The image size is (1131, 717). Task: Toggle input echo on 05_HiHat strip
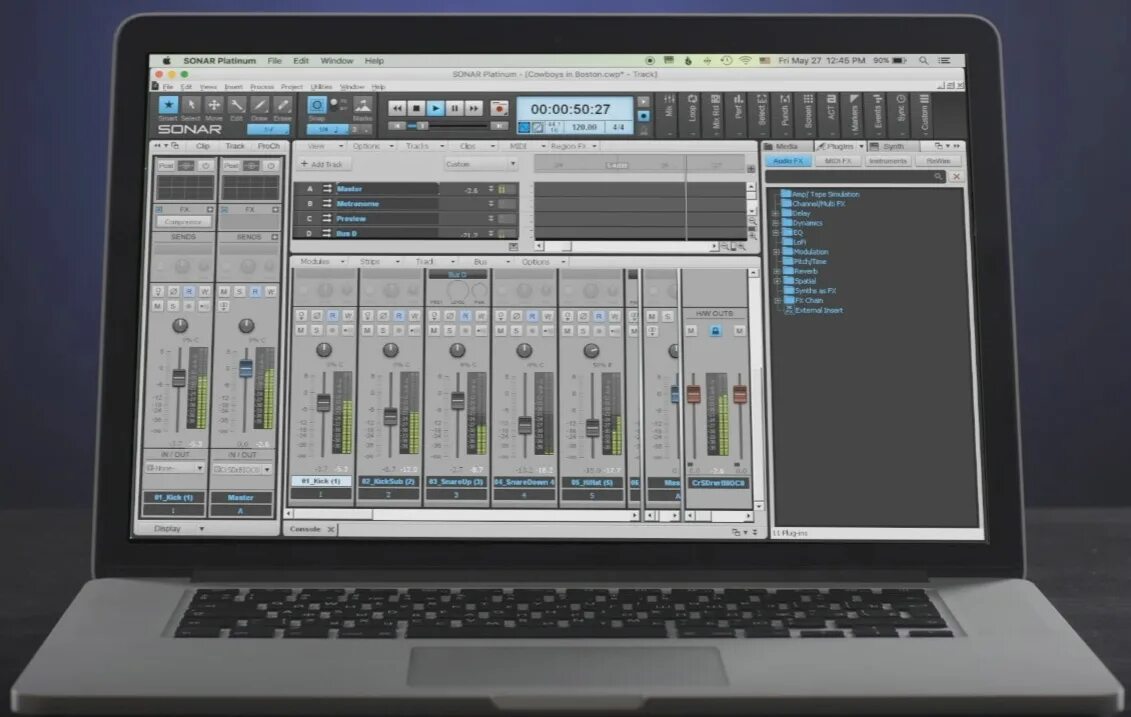click(615, 330)
